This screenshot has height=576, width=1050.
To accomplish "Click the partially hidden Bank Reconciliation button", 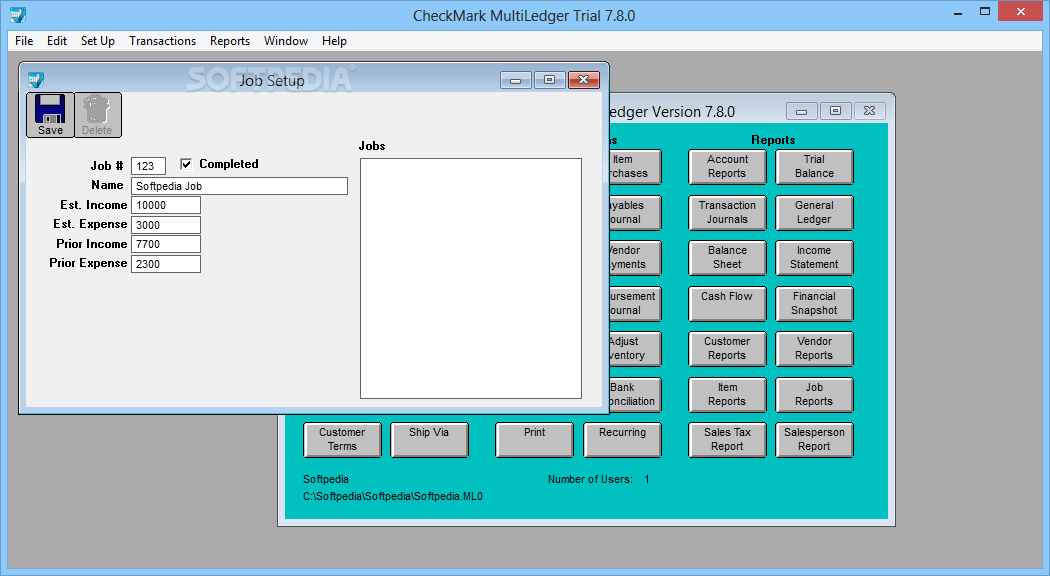I will click(635, 394).
